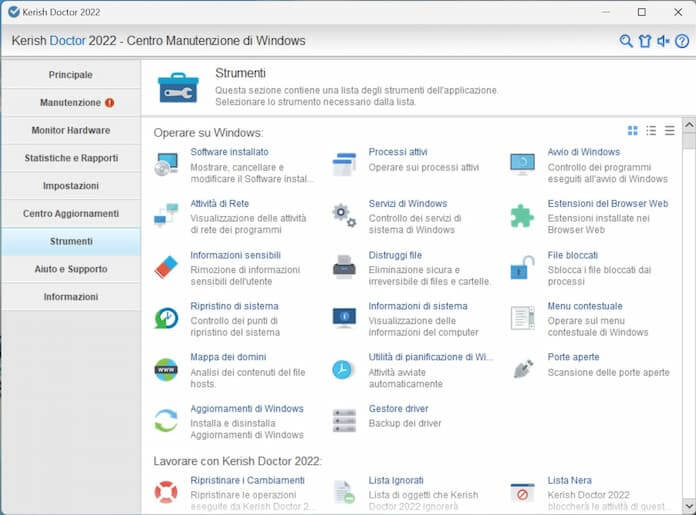The image size is (696, 515).
Task: Click the green puzzle piece extensions icon
Action: [522, 216]
